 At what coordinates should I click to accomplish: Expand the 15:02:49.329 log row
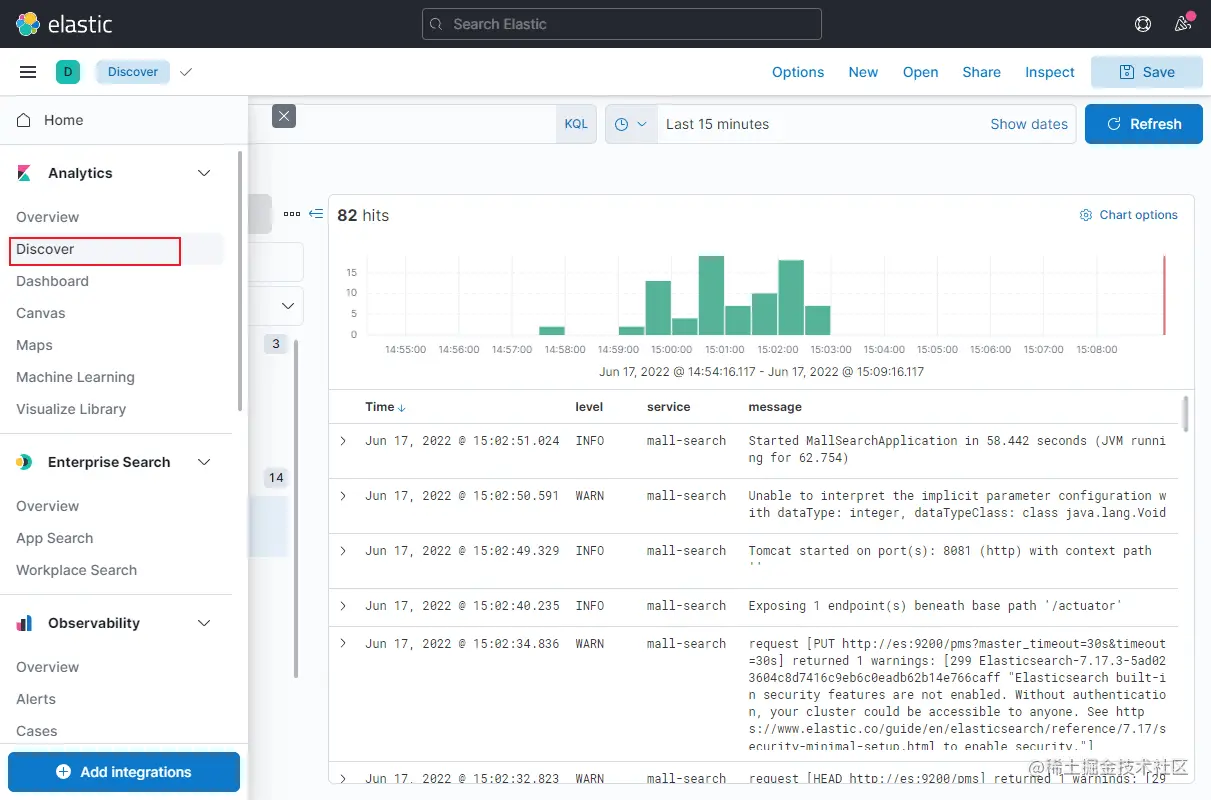[343, 551]
